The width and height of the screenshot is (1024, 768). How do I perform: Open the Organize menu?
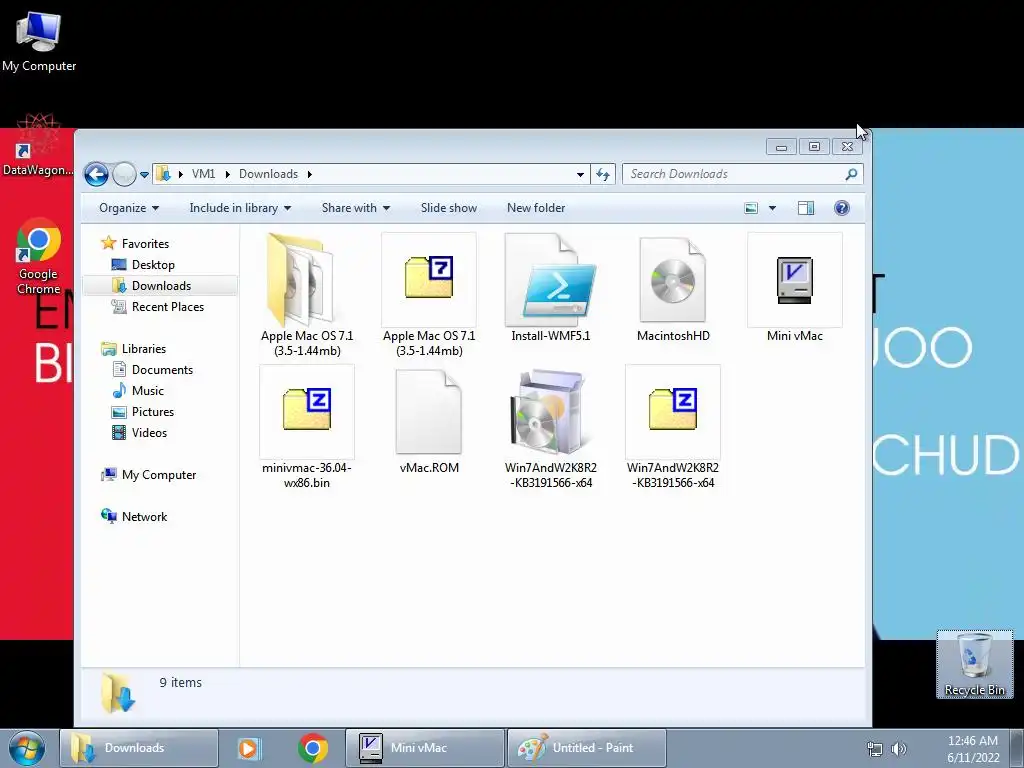click(x=129, y=208)
